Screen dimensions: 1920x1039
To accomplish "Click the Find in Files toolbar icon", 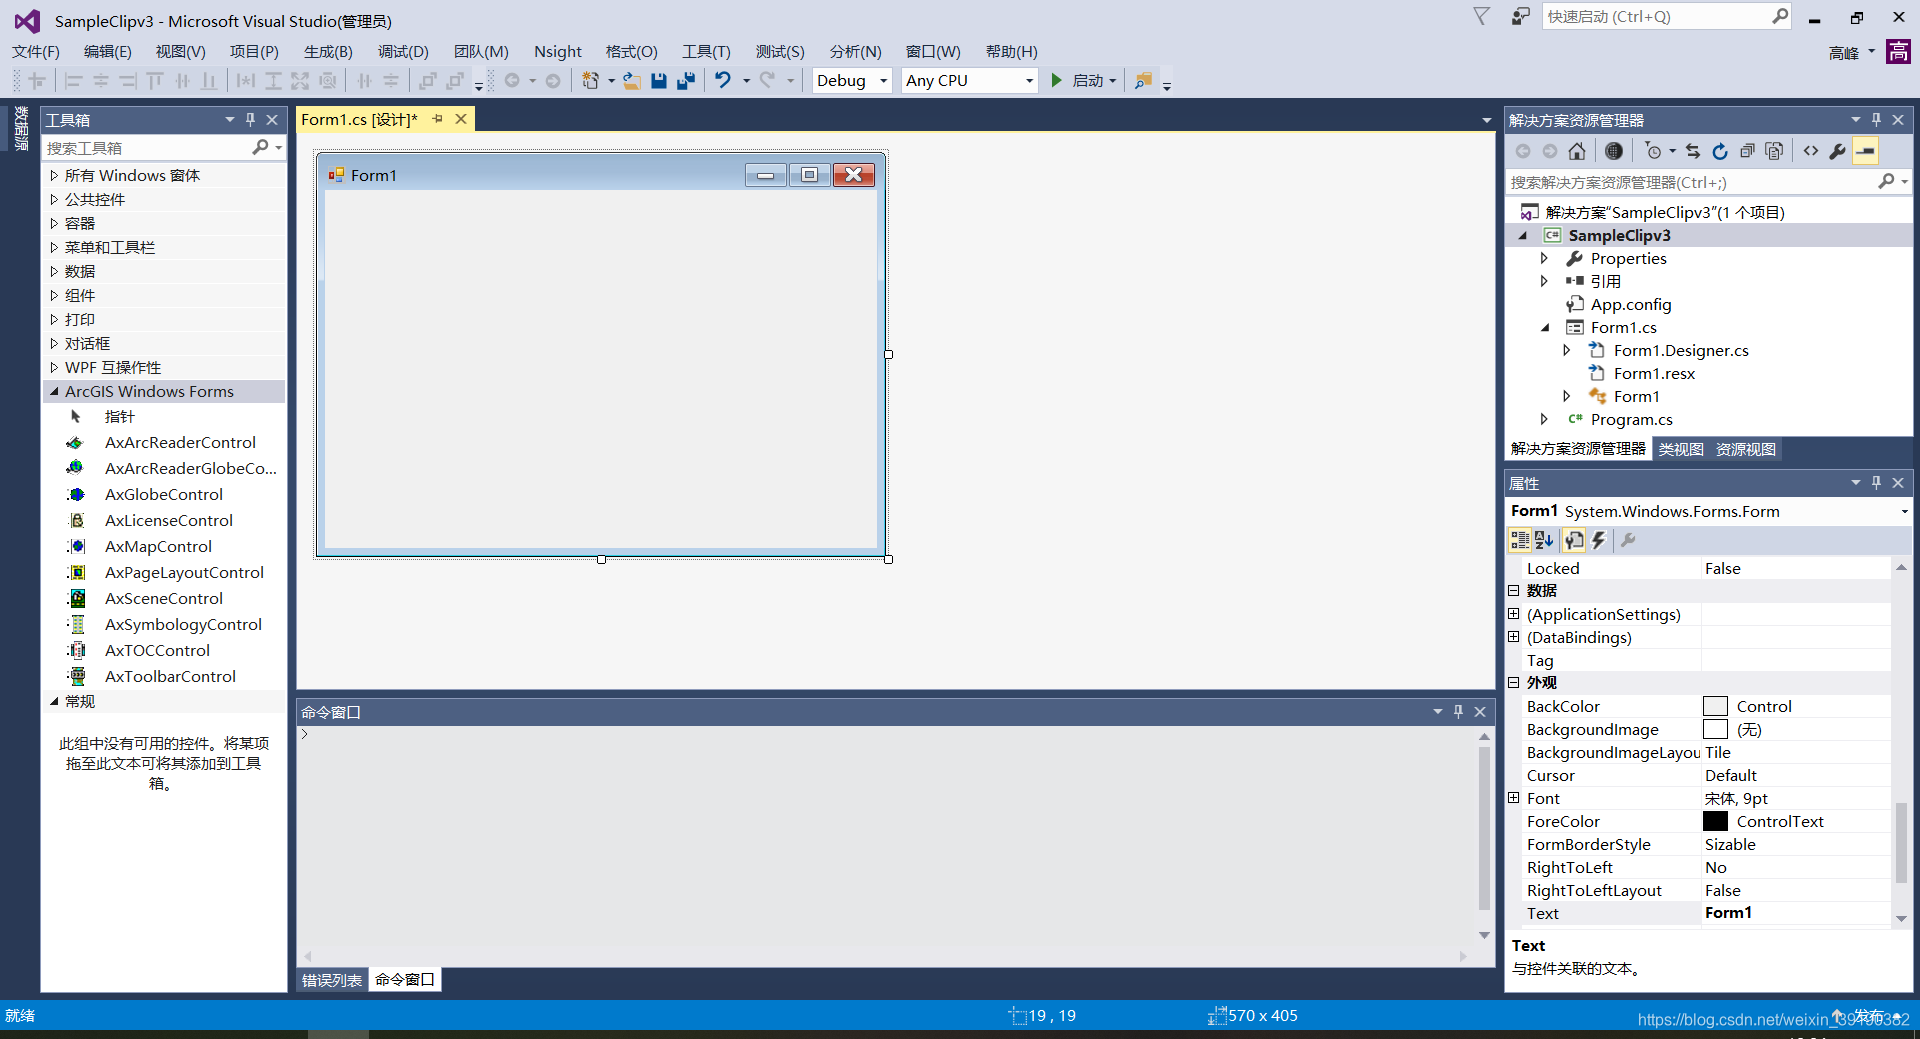I will [x=1143, y=81].
